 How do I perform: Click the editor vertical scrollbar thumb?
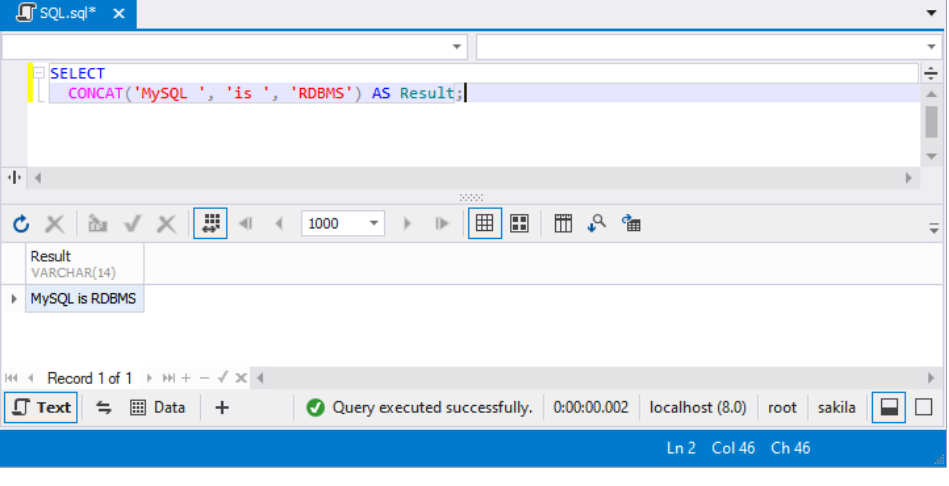pyautogui.click(x=931, y=122)
